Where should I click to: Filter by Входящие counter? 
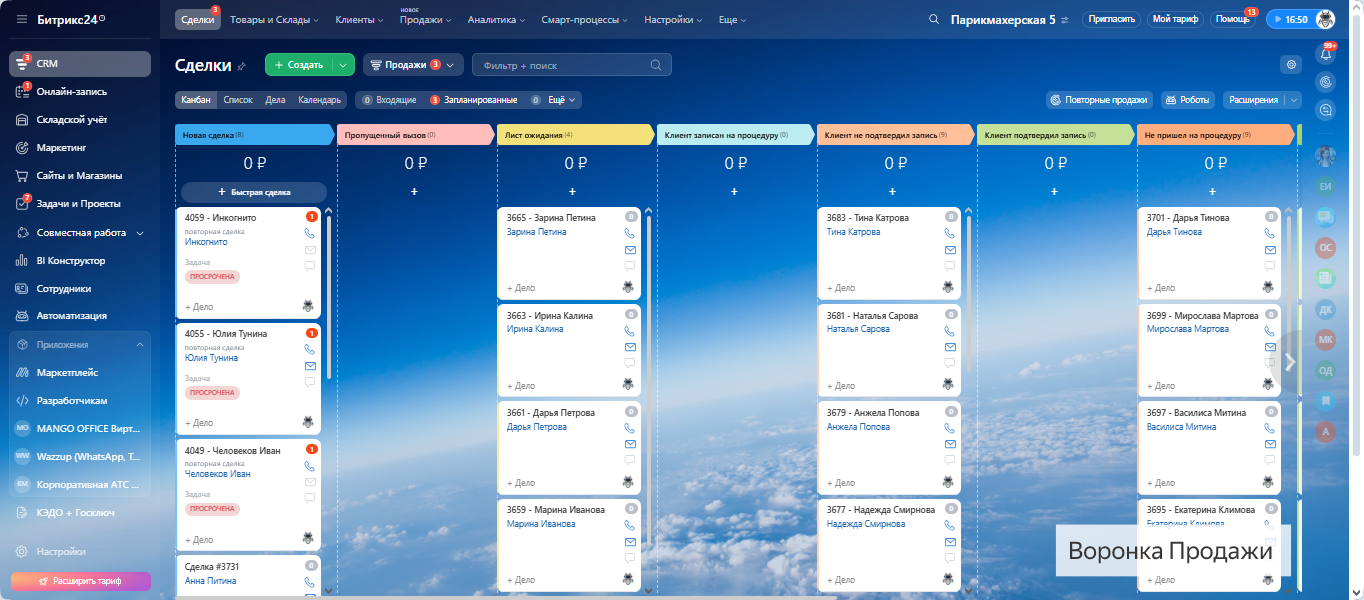(x=390, y=100)
